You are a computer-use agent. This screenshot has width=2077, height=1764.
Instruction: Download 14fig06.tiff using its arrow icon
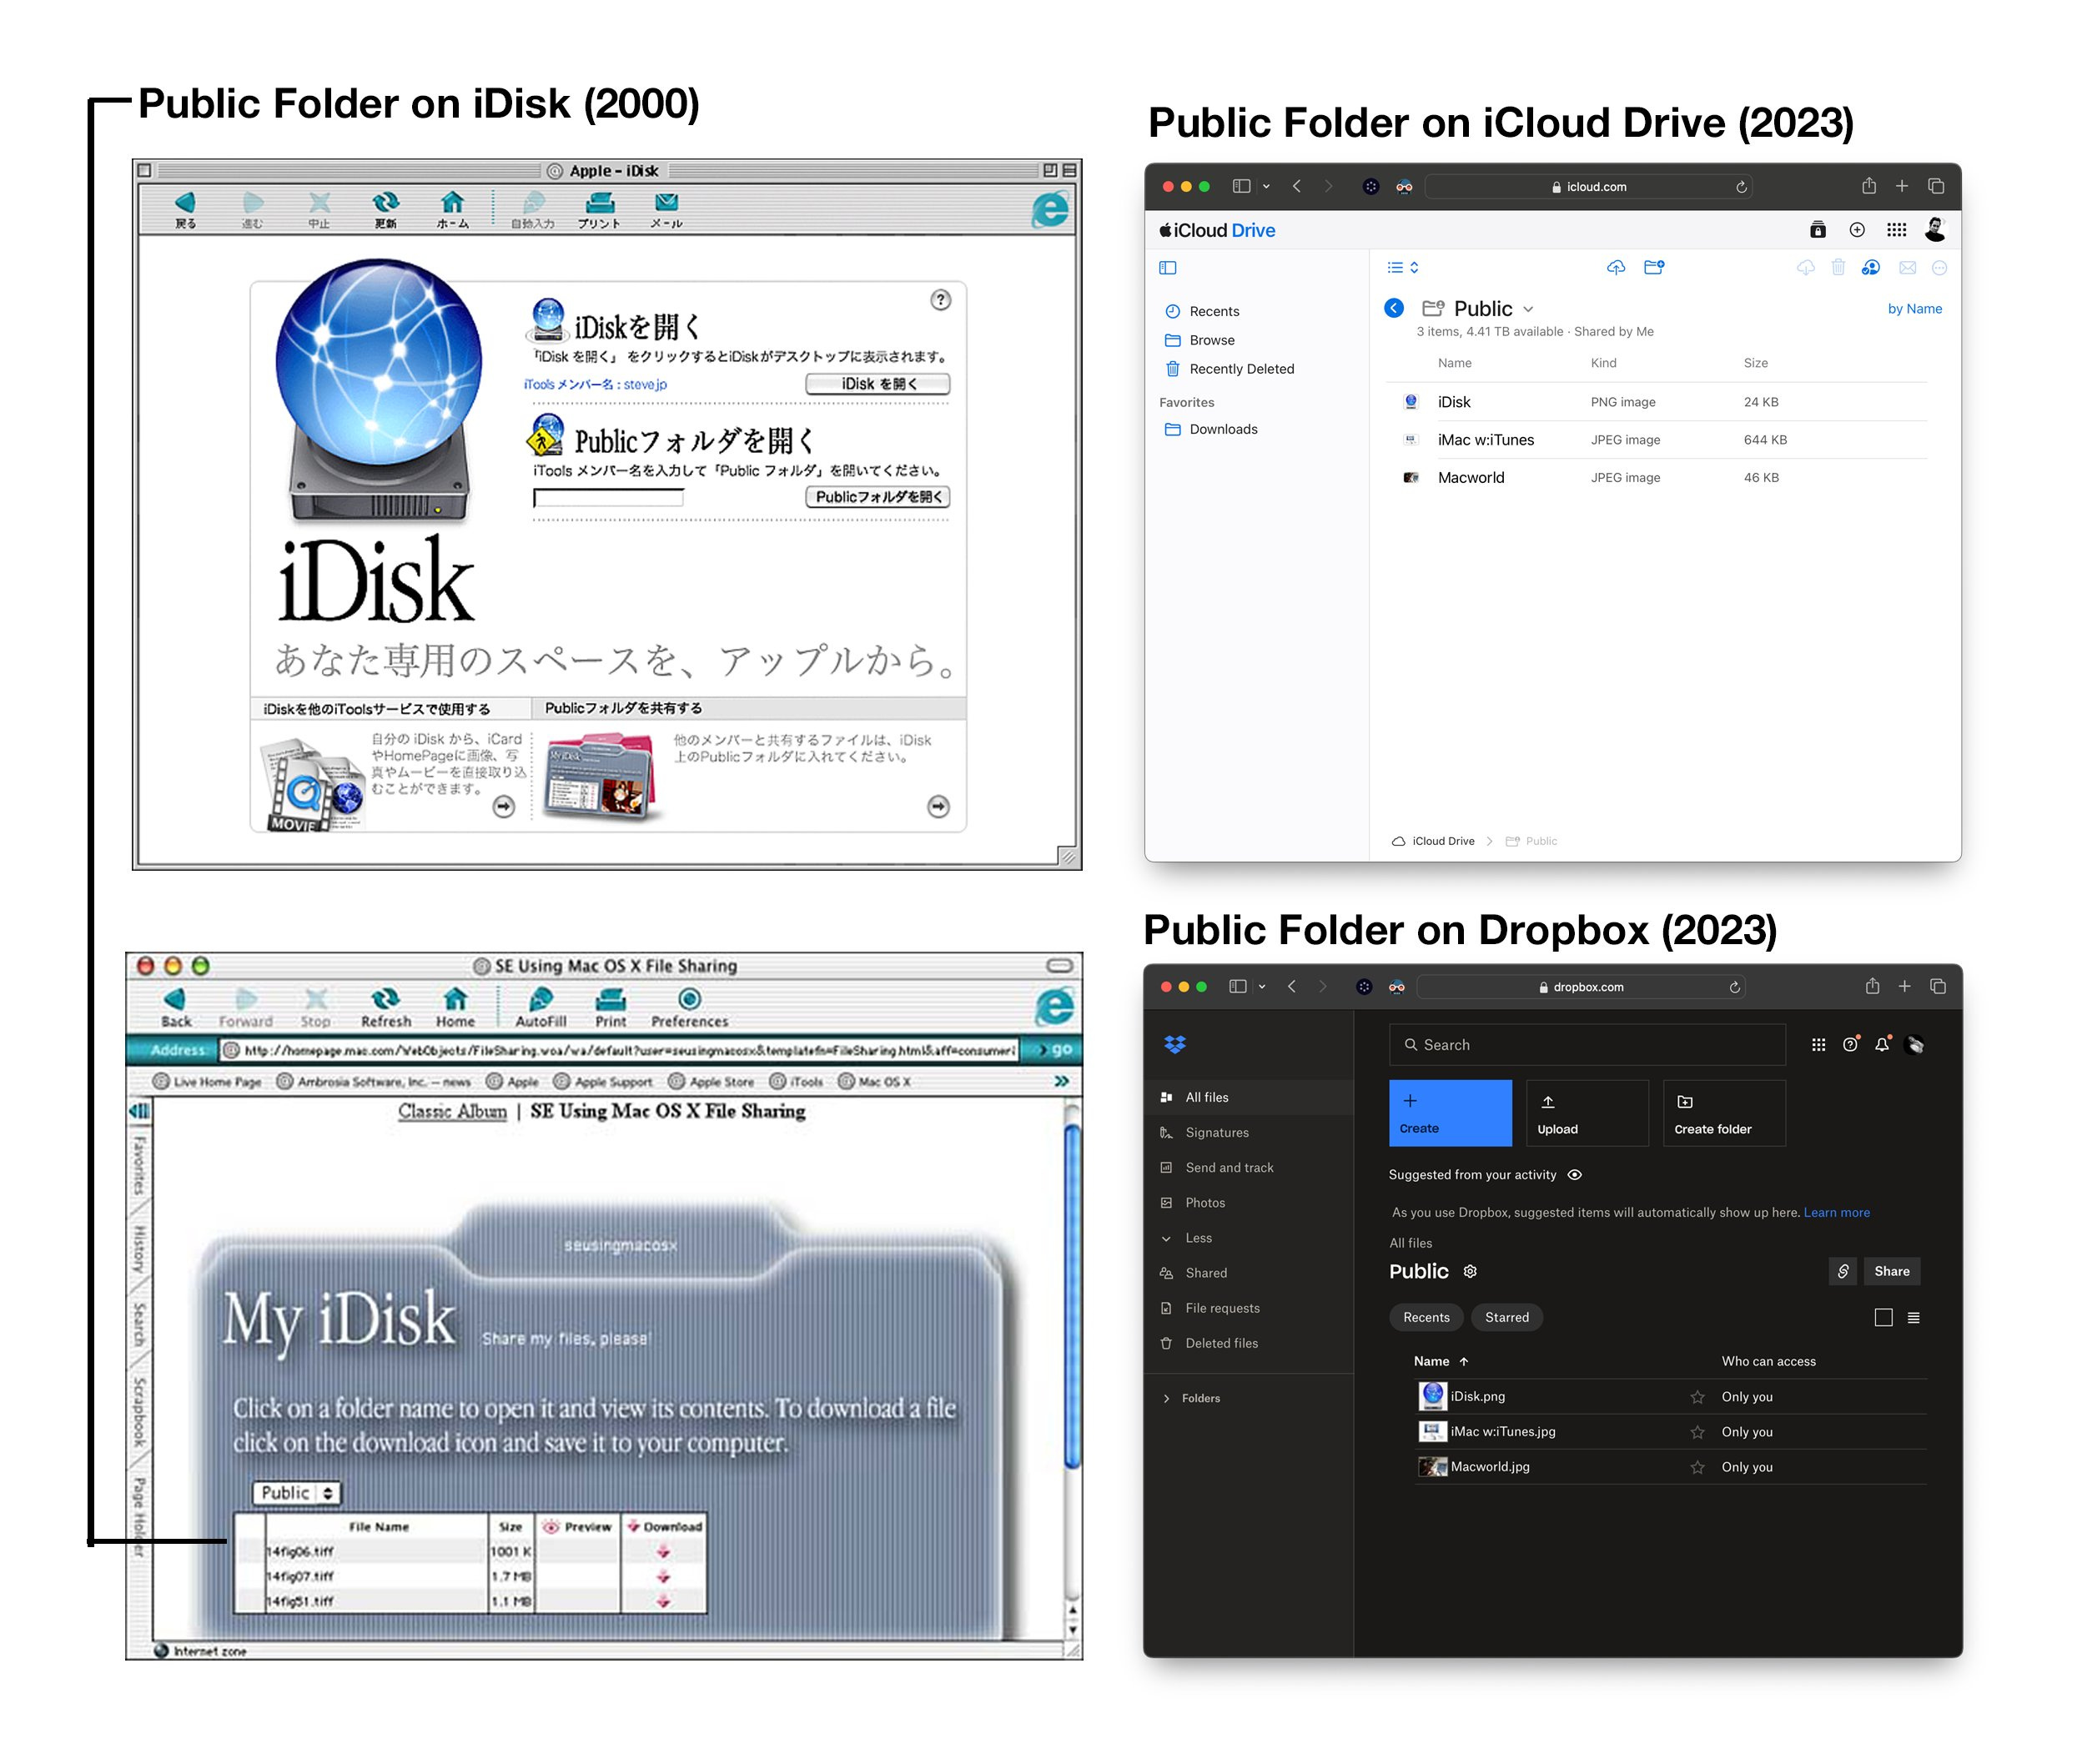tap(662, 1551)
